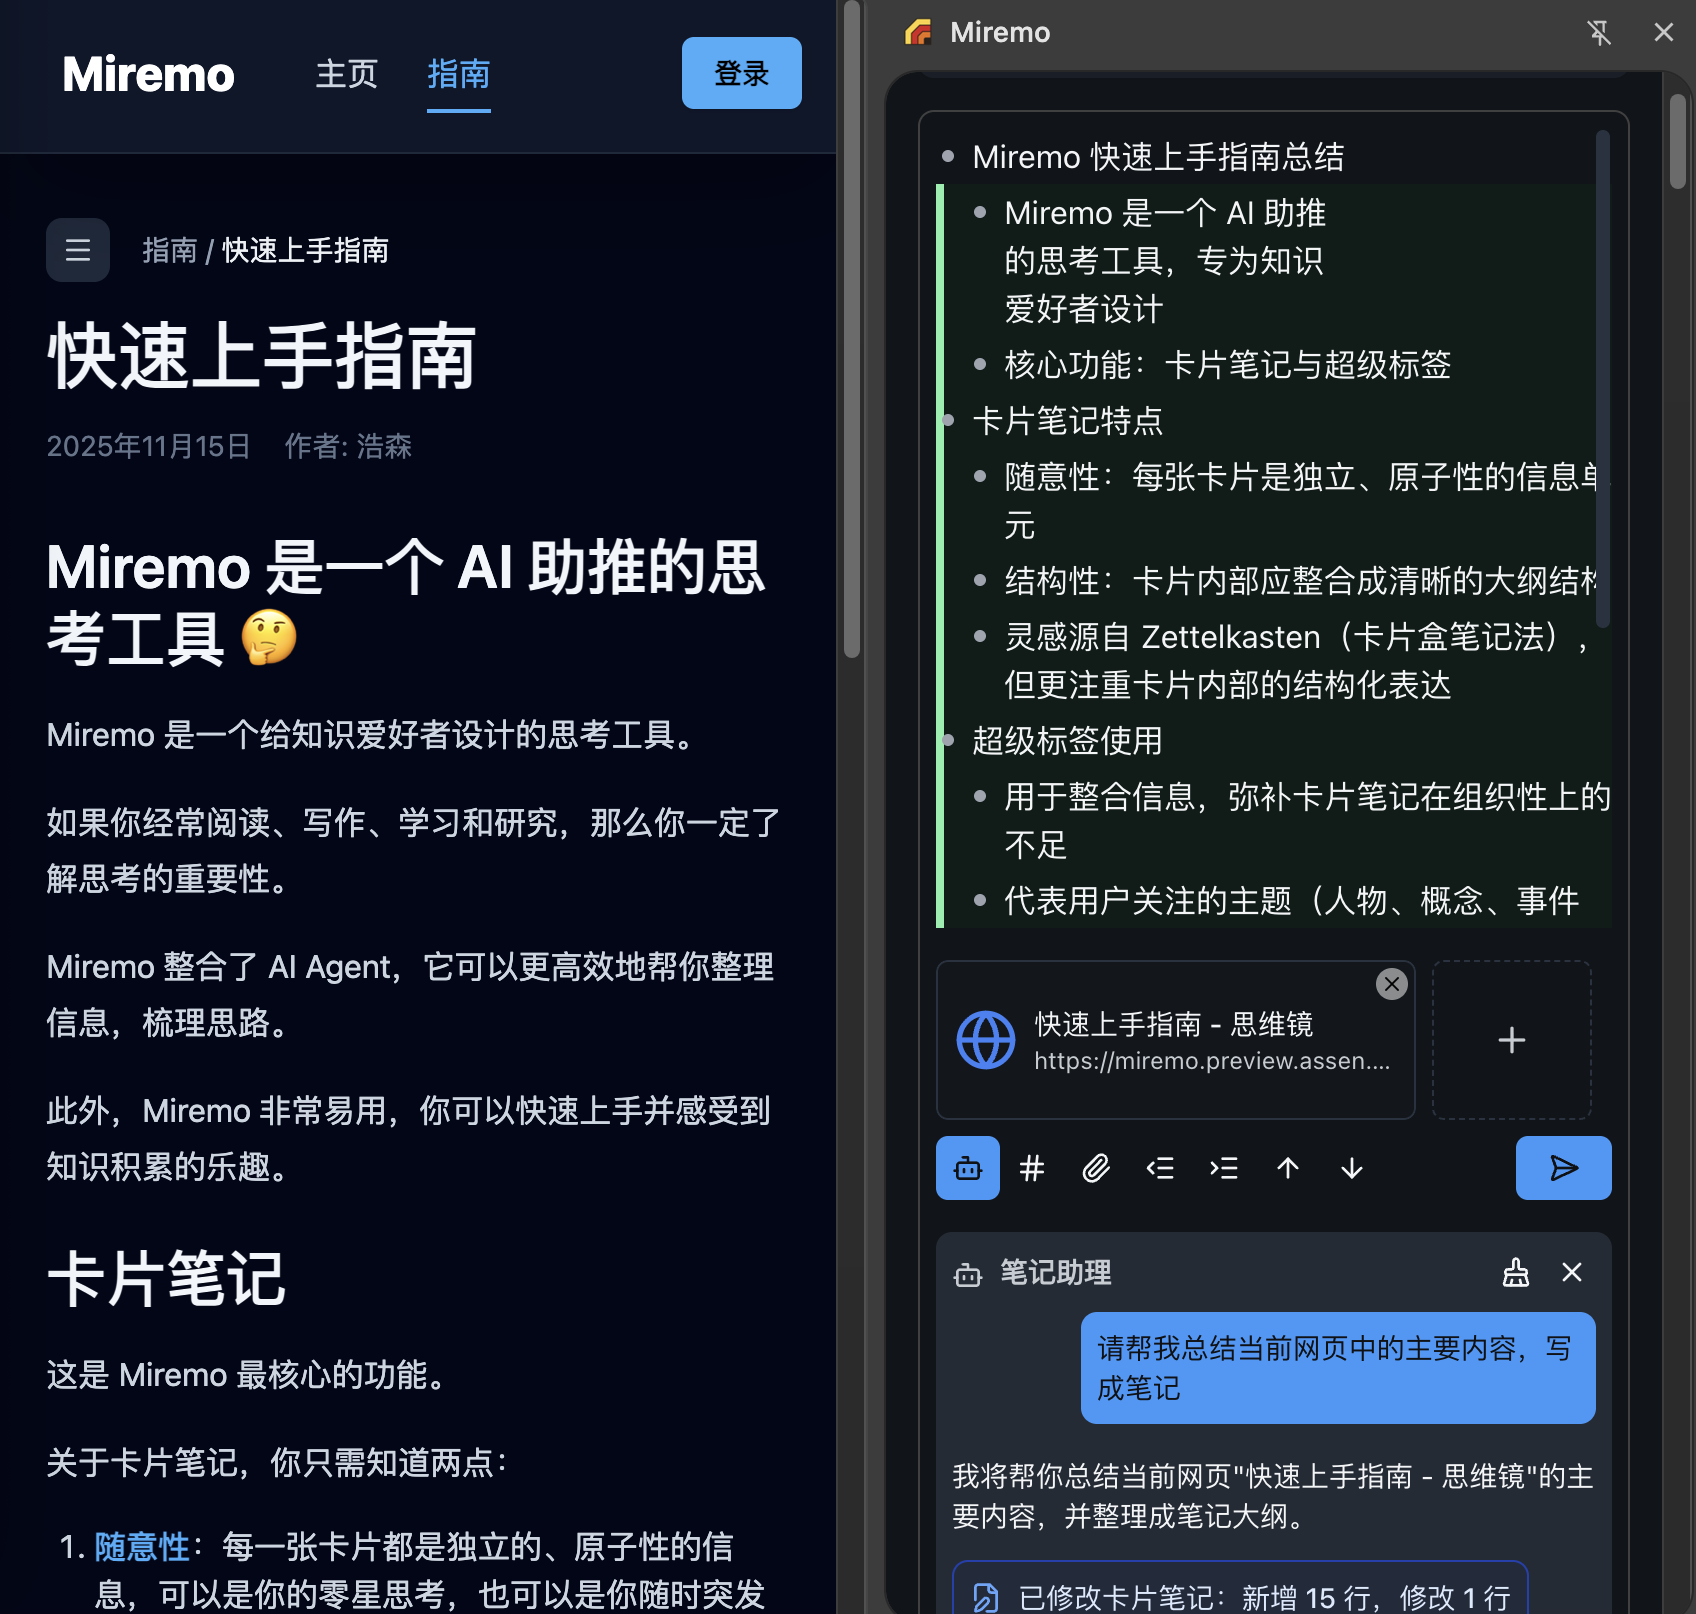Open the 指南 navigation menu item
1696x1614 pixels.
point(458,74)
